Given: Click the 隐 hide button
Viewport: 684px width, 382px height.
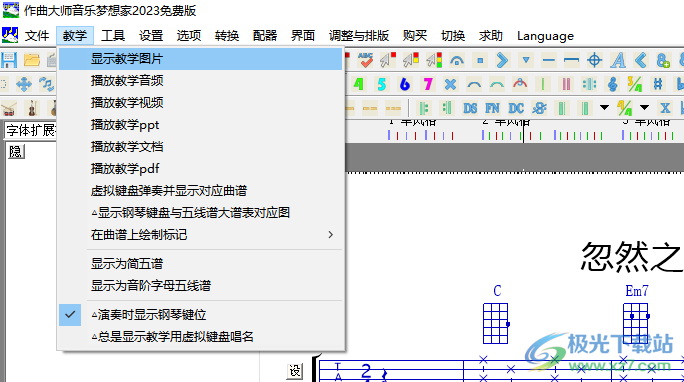Looking at the screenshot, I should tap(16, 152).
